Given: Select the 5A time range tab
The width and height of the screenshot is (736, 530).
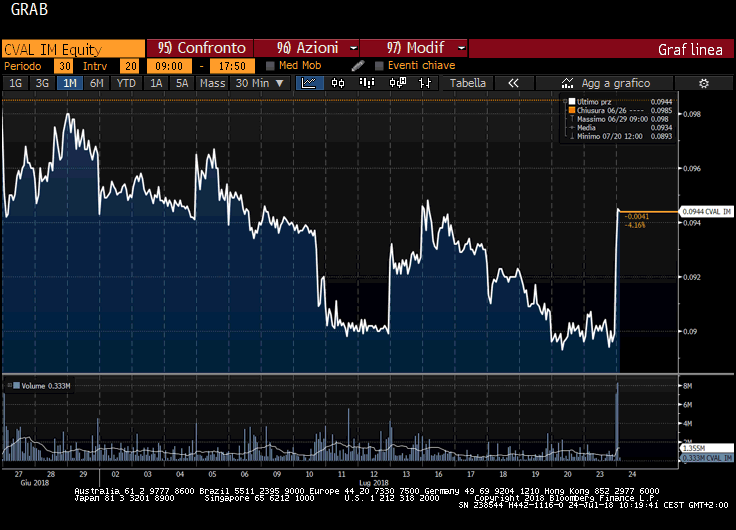Looking at the screenshot, I should [182, 83].
